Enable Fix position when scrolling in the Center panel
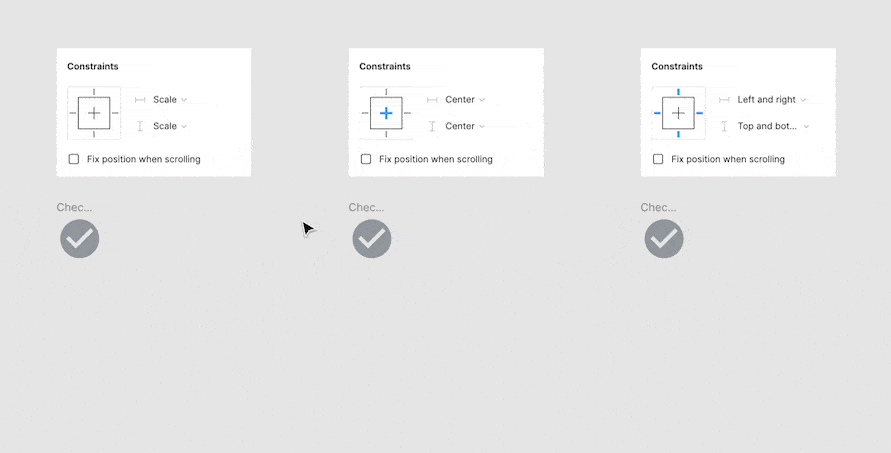Viewport: 891px width, 453px height. coord(366,159)
